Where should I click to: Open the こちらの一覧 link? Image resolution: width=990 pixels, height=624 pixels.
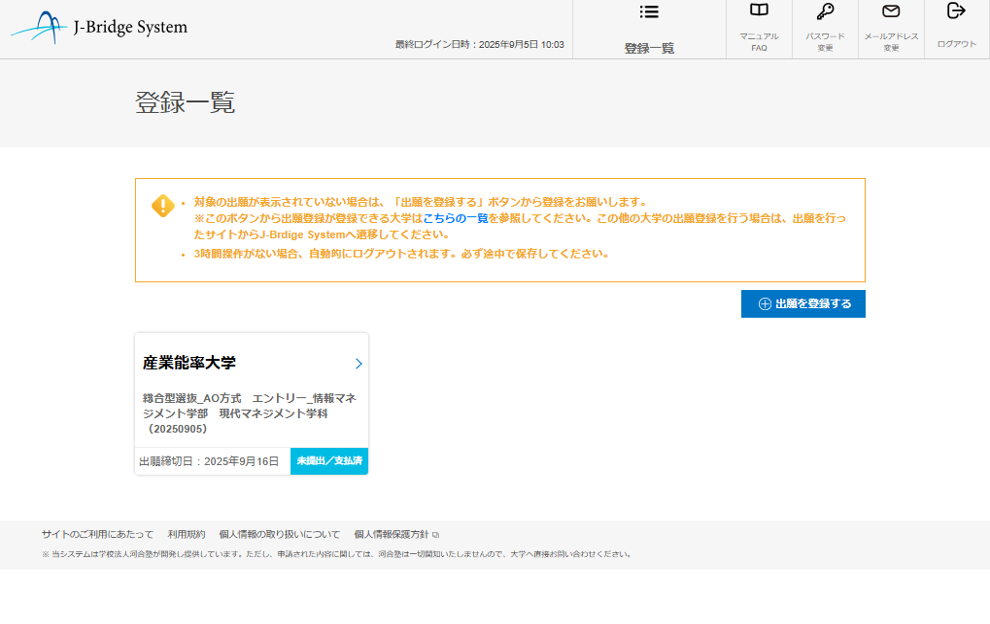click(455, 218)
